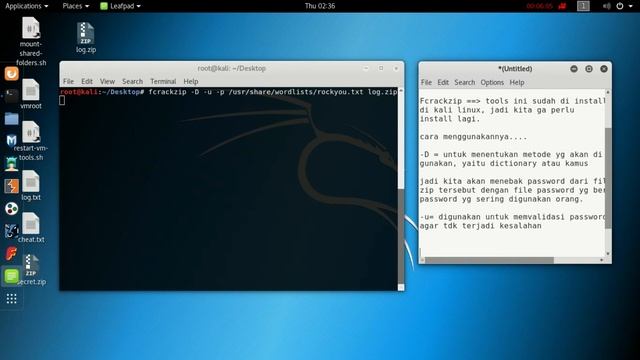Screen dimensions: 640x360
Task: Minimize the Leafpad window
Action: click(574, 69)
